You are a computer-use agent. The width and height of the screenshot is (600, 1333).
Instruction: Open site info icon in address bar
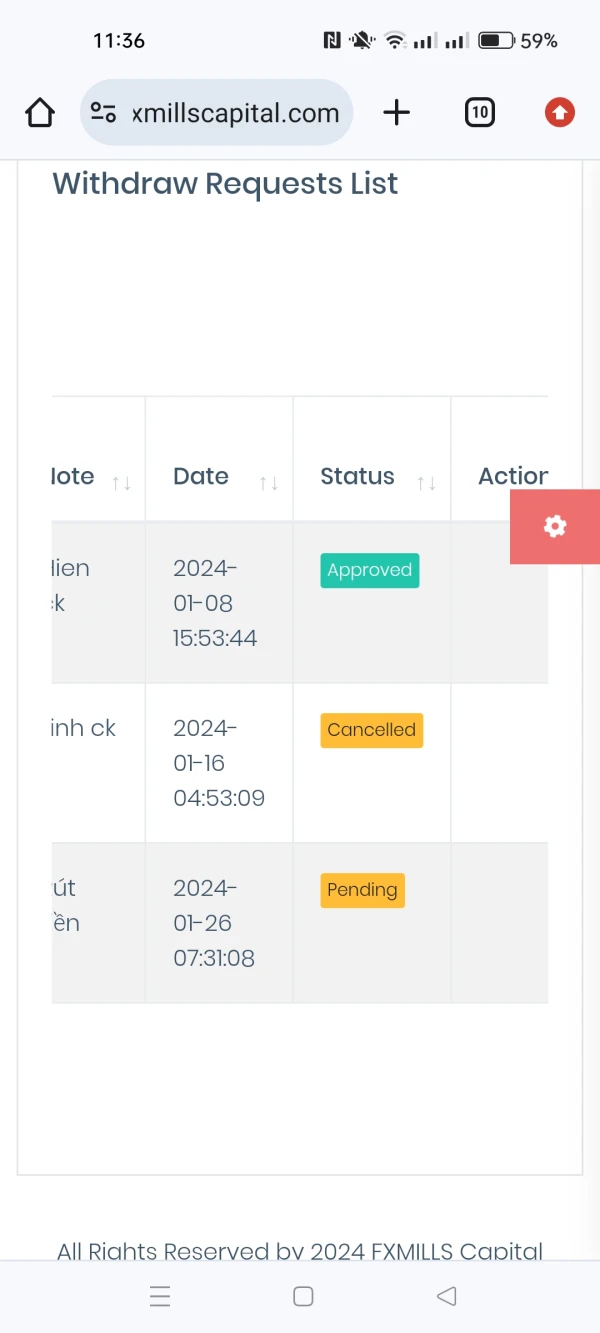(x=103, y=113)
